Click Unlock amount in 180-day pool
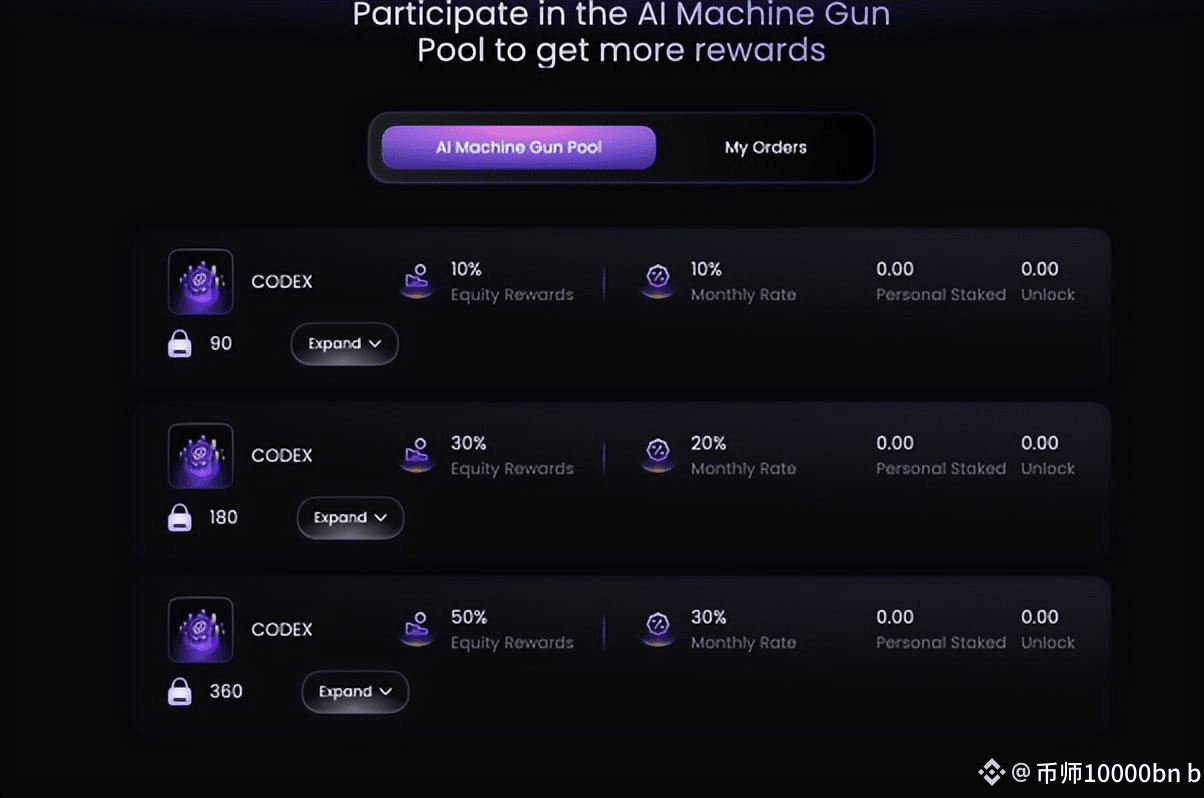The image size is (1204, 798). coord(1039,443)
